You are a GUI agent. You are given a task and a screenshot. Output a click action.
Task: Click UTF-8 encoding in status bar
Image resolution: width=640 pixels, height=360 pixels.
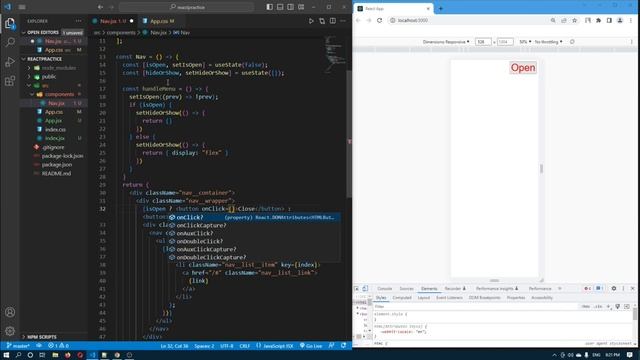tap(227, 346)
